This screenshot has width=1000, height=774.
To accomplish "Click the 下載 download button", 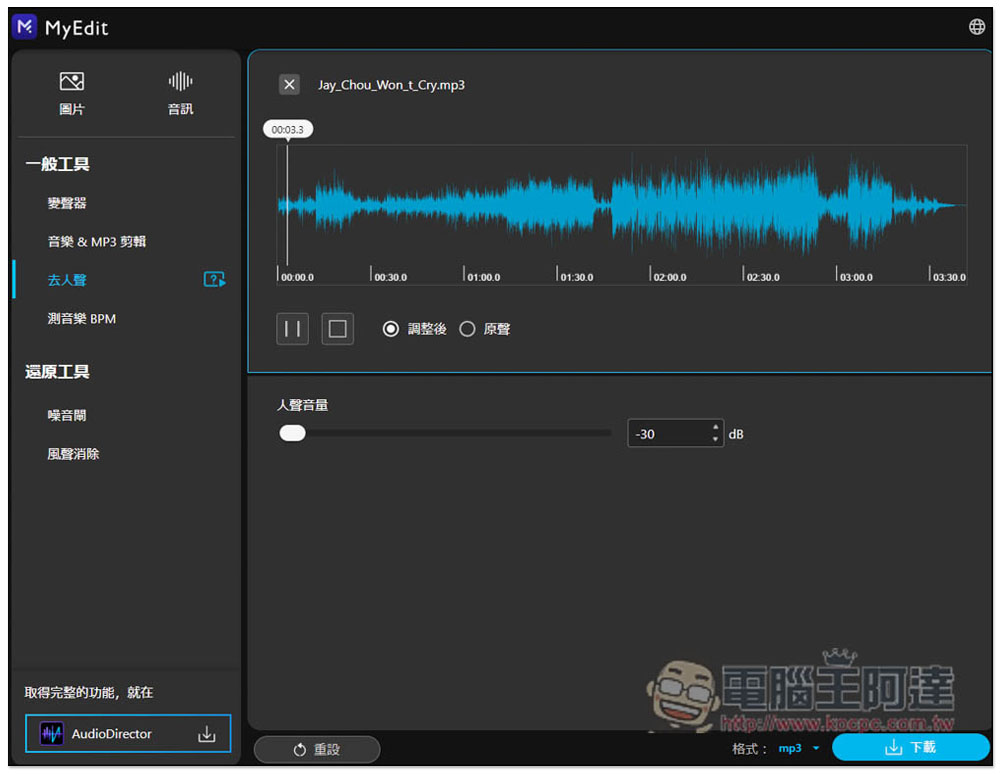I will tap(910, 747).
